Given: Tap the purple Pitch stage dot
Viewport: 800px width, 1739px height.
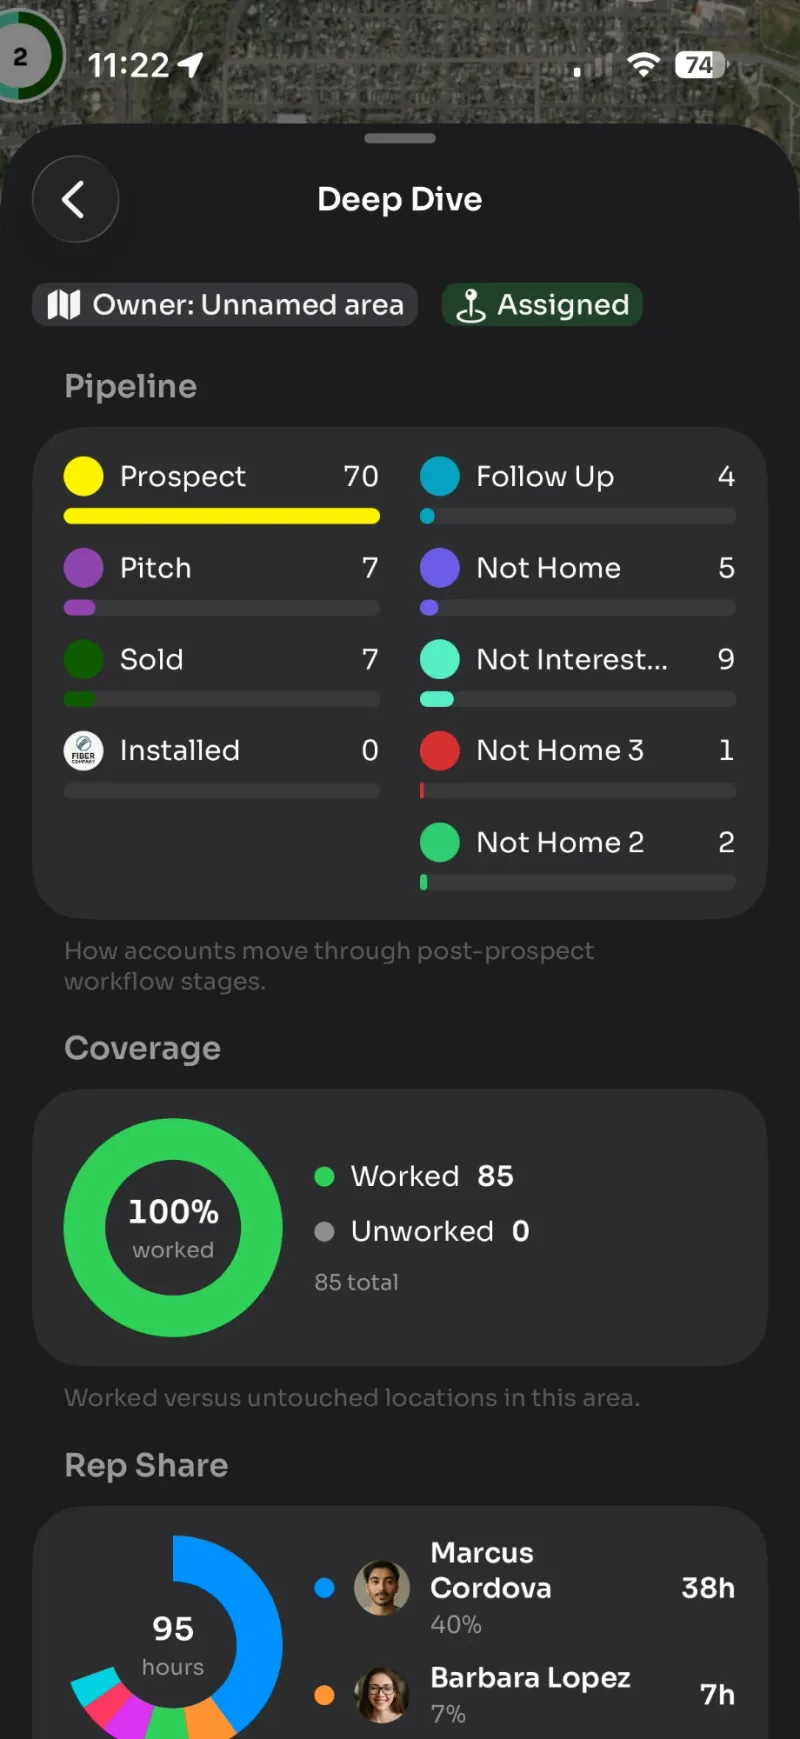Looking at the screenshot, I should pyautogui.click(x=83, y=567).
